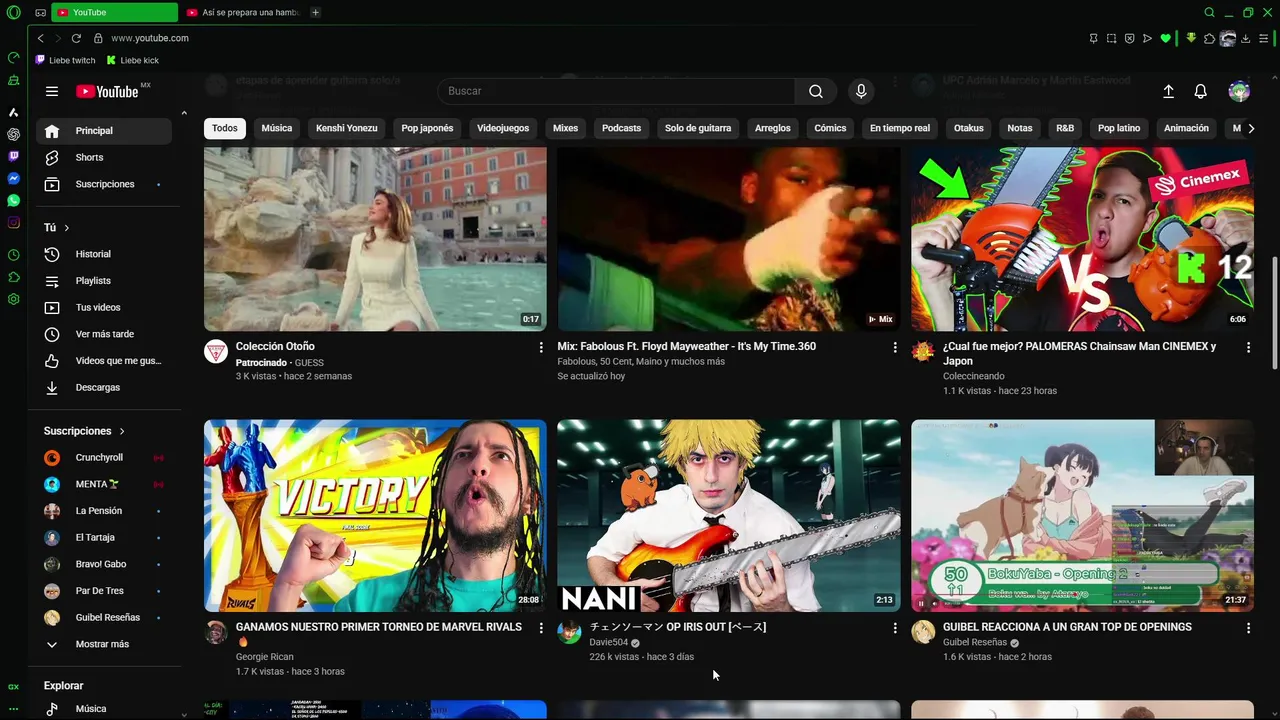Open options for Marvel Rivals torneo video
1280x720 pixels.
[x=541, y=628]
